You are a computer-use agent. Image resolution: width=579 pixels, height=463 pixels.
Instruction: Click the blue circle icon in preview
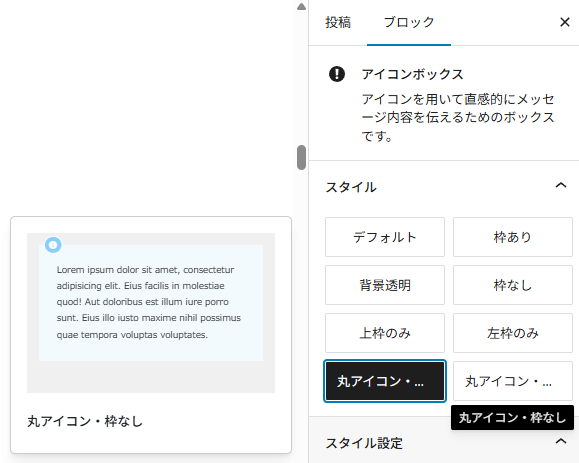click(53, 245)
